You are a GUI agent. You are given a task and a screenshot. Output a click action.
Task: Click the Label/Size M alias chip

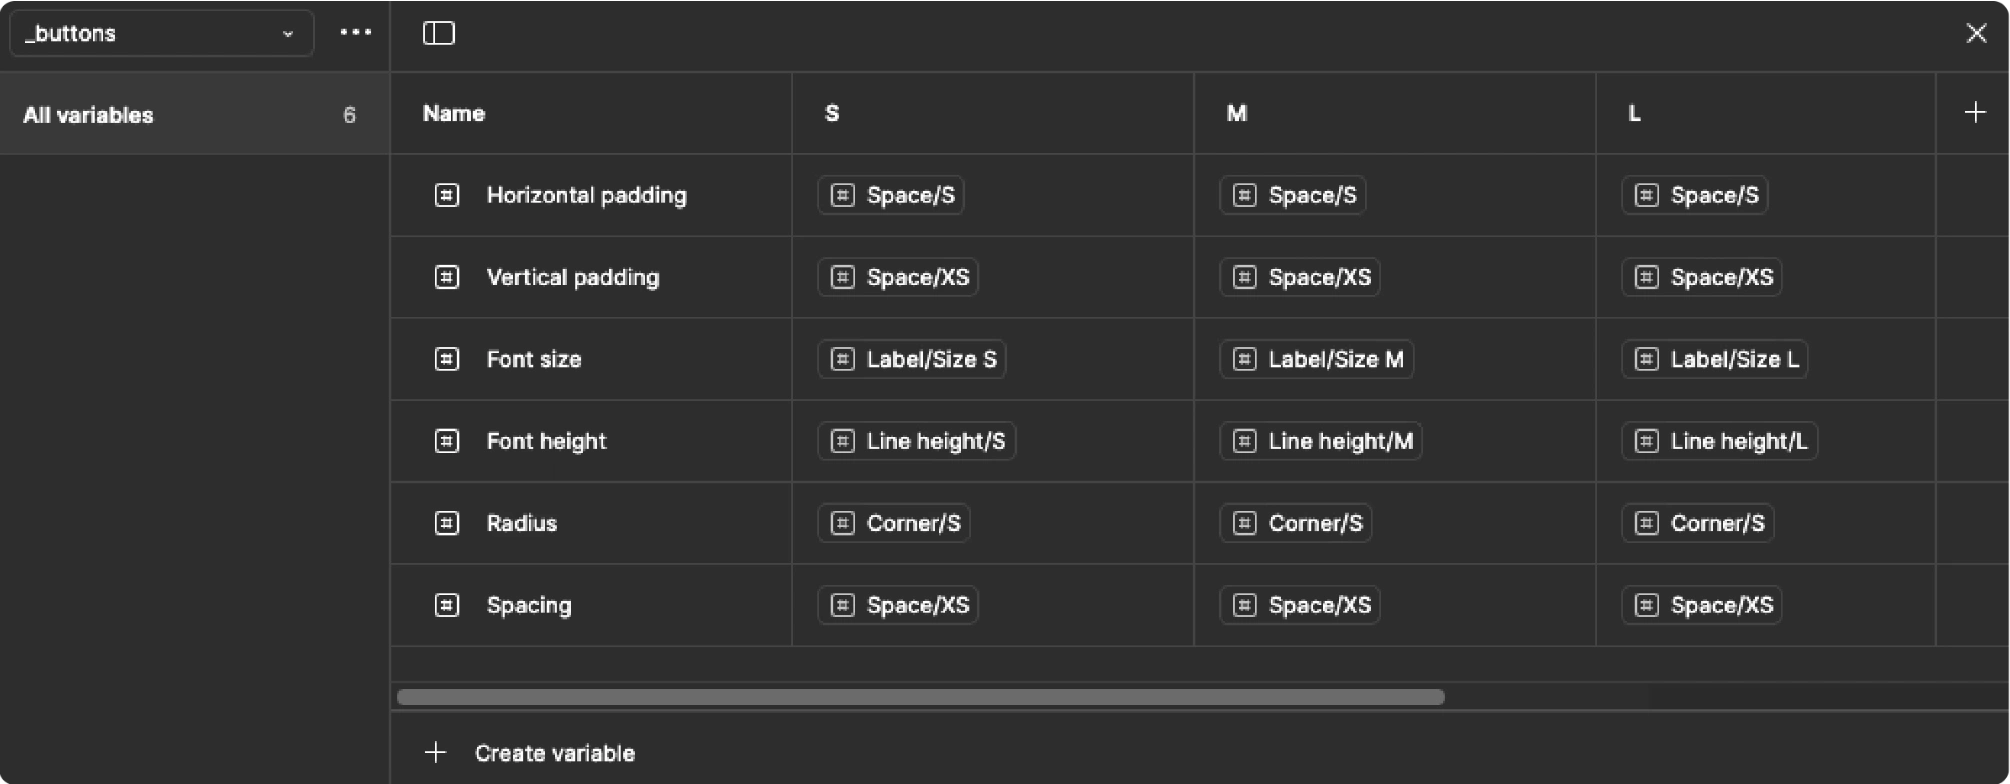pos(1316,359)
